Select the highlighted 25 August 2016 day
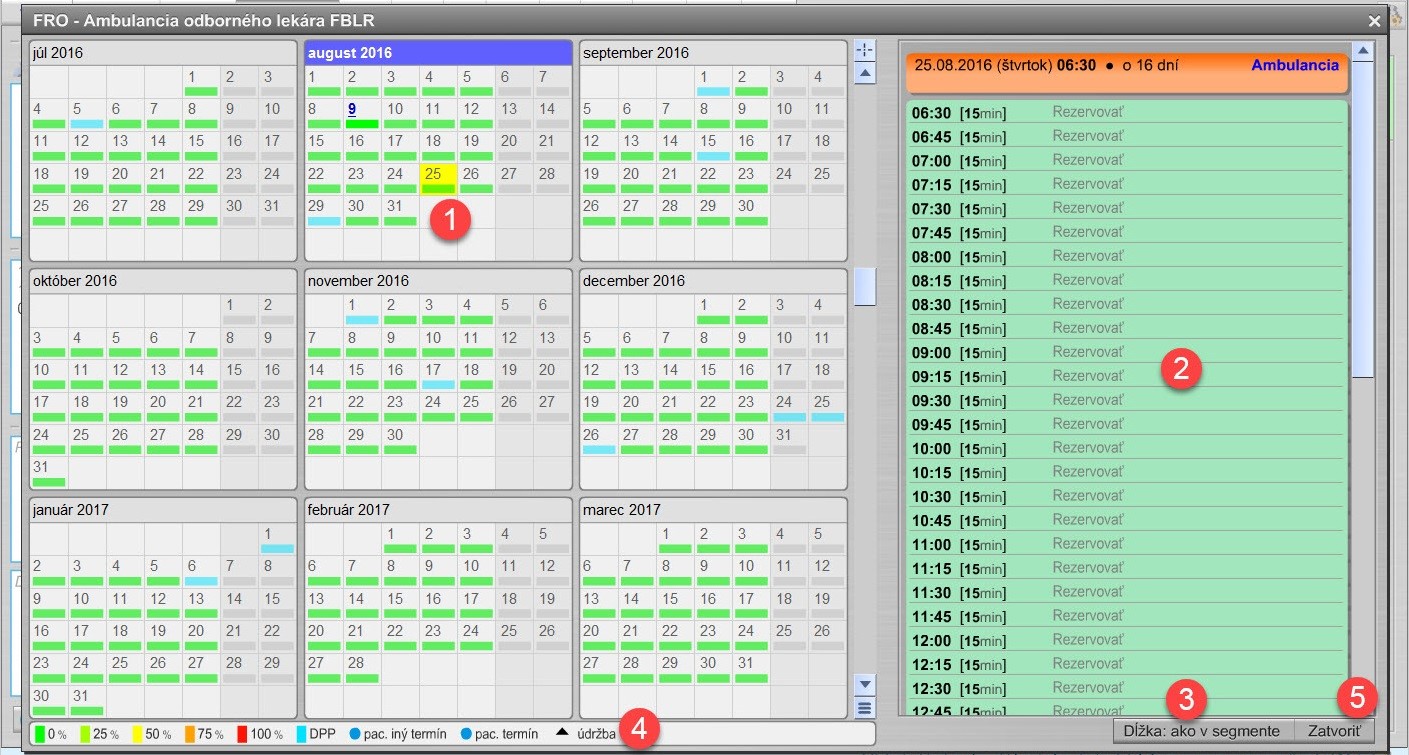 click(x=437, y=178)
